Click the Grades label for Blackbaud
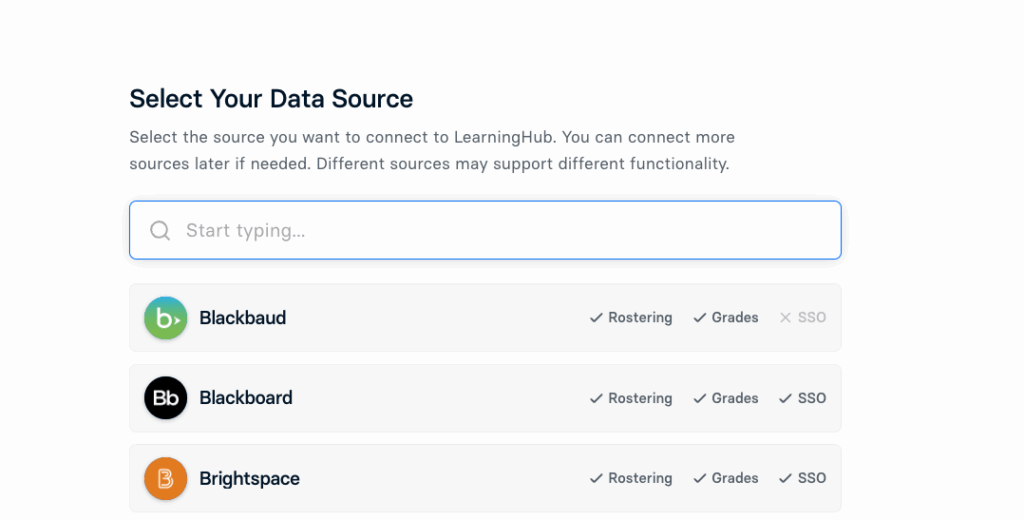 (x=735, y=317)
